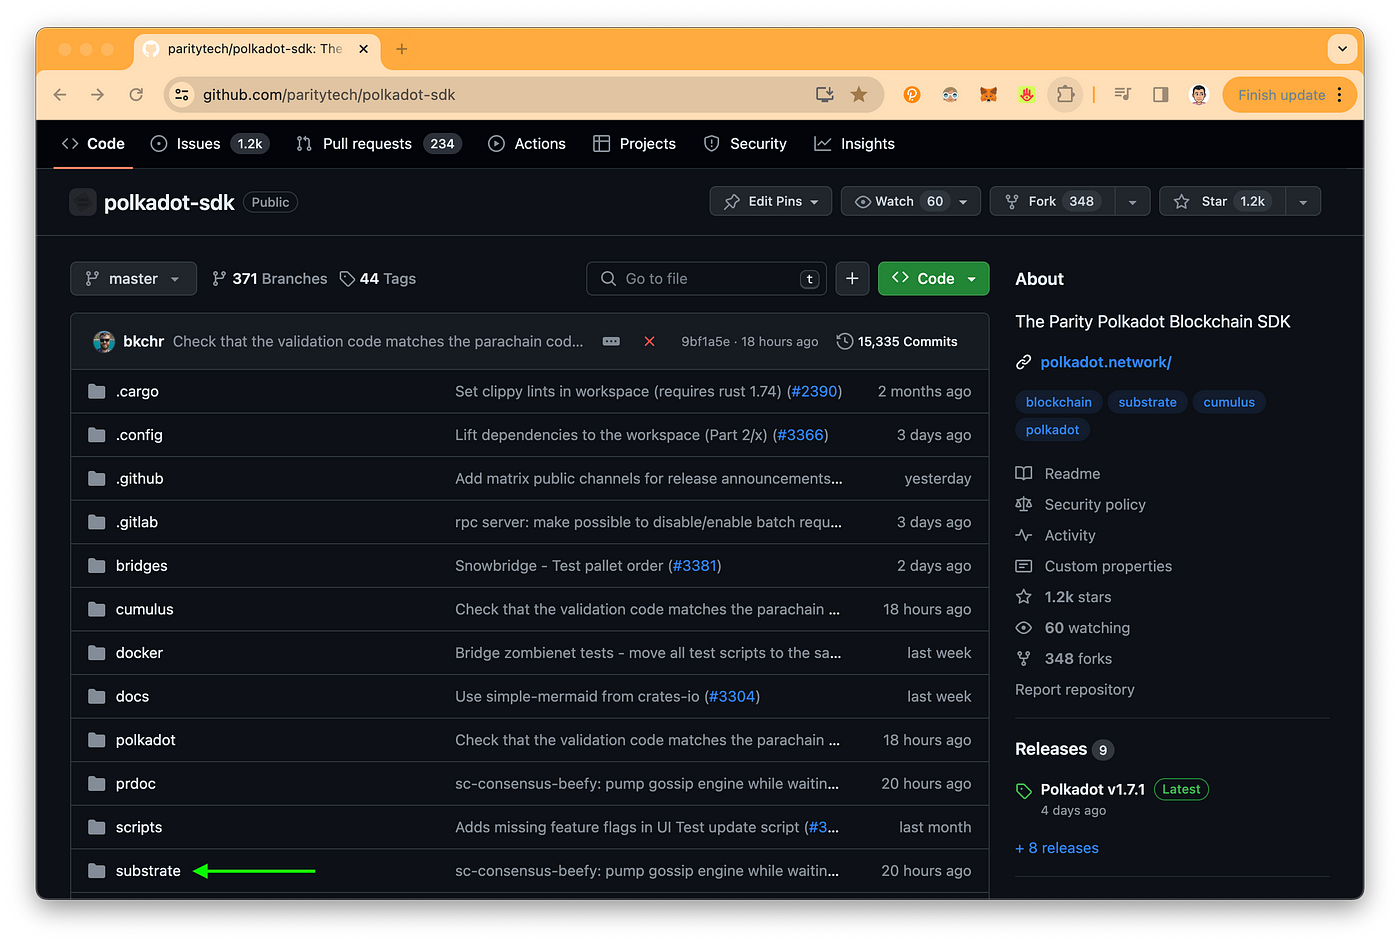
Task: Expand the Watch notification options arrow
Action: (964, 201)
